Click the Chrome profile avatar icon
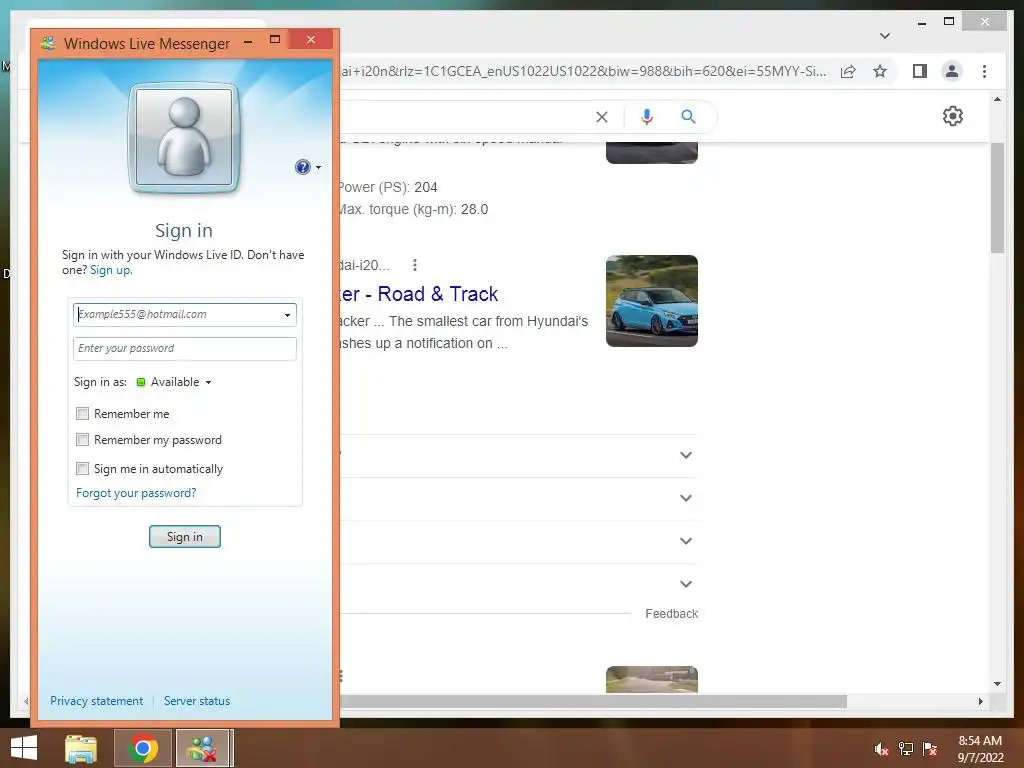This screenshot has width=1024, height=768. coord(952,71)
